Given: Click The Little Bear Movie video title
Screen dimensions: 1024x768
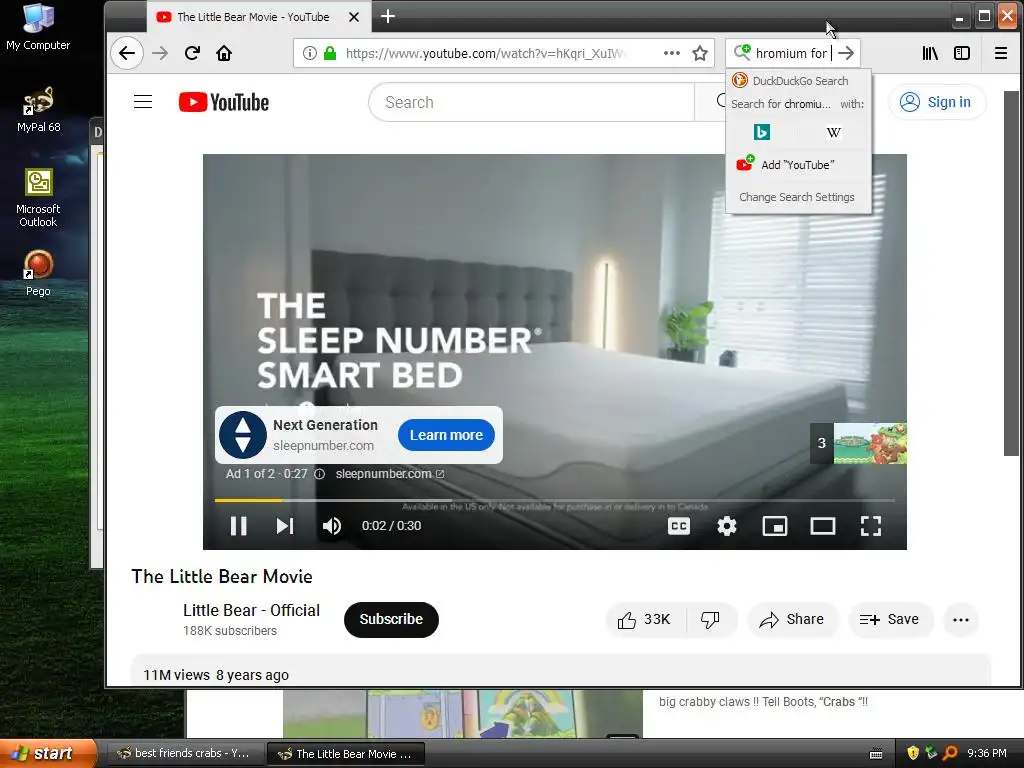Looking at the screenshot, I should pyautogui.click(x=222, y=576).
